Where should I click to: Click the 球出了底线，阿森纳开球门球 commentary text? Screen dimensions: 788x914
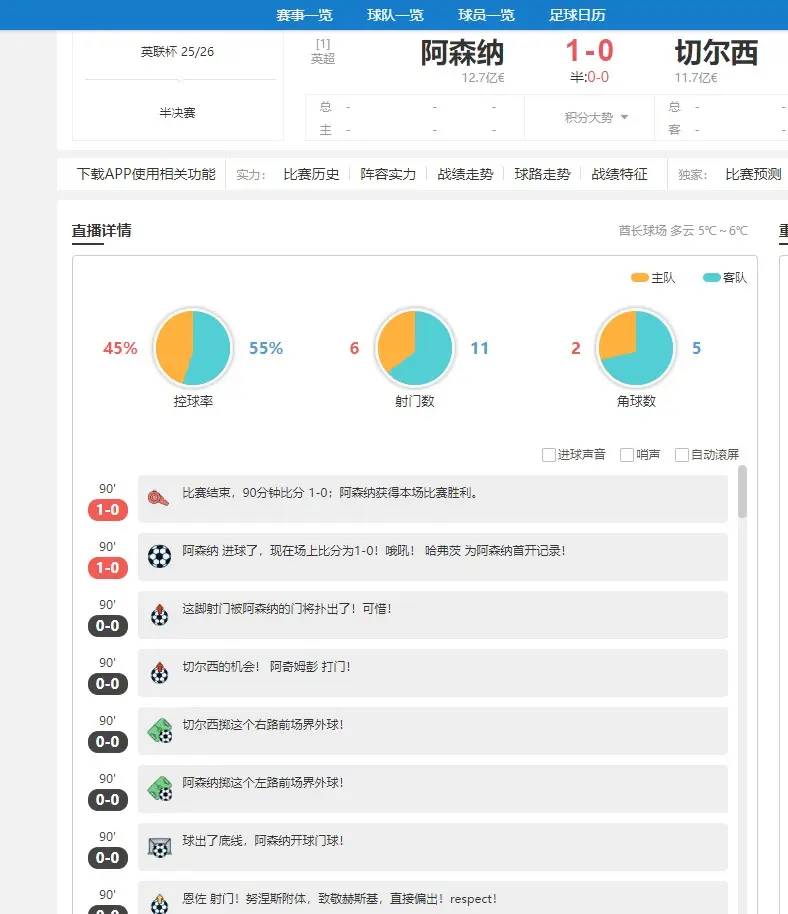(x=262, y=841)
